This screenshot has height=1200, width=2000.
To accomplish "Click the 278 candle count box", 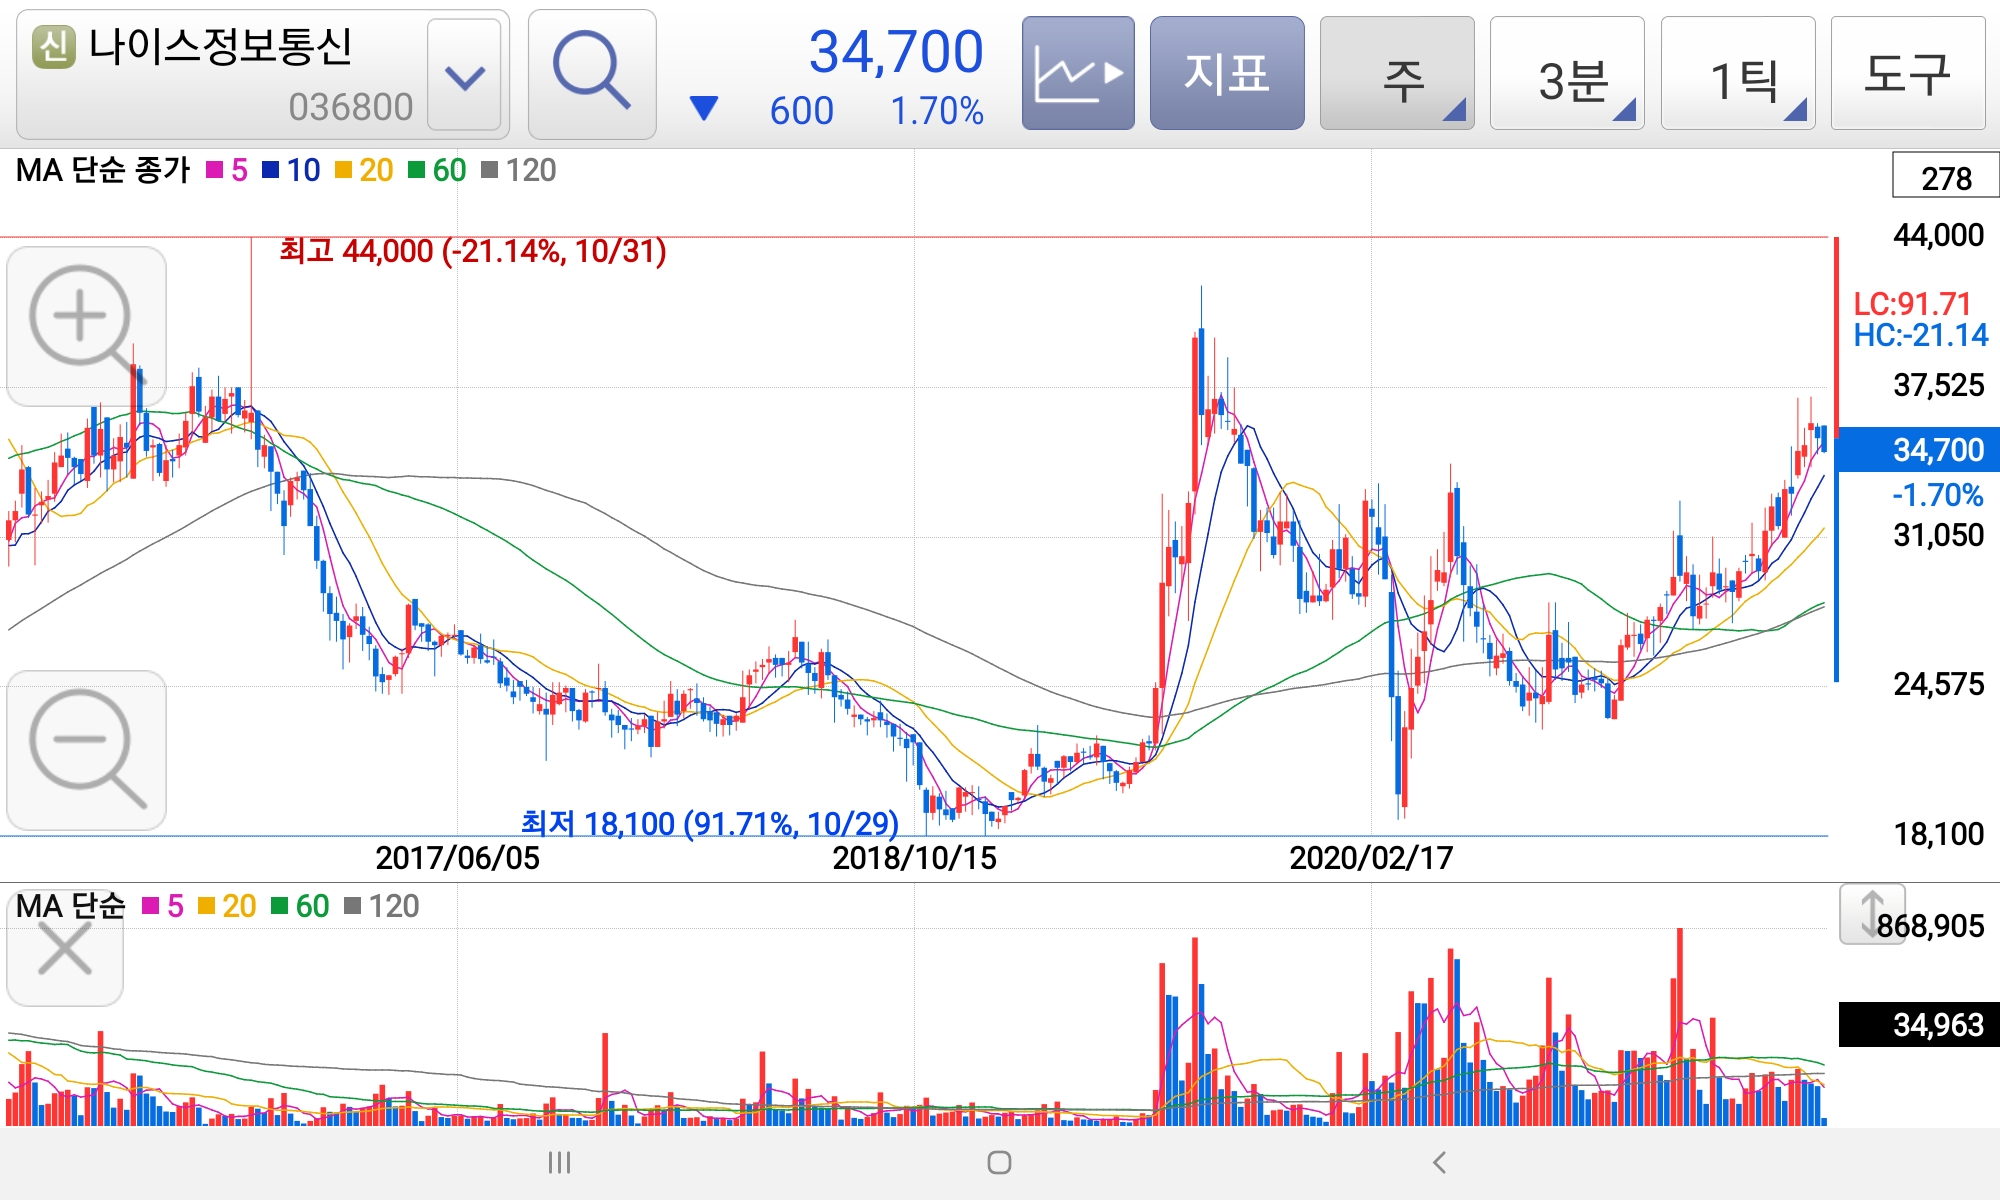I will [x=1945, y=177].
